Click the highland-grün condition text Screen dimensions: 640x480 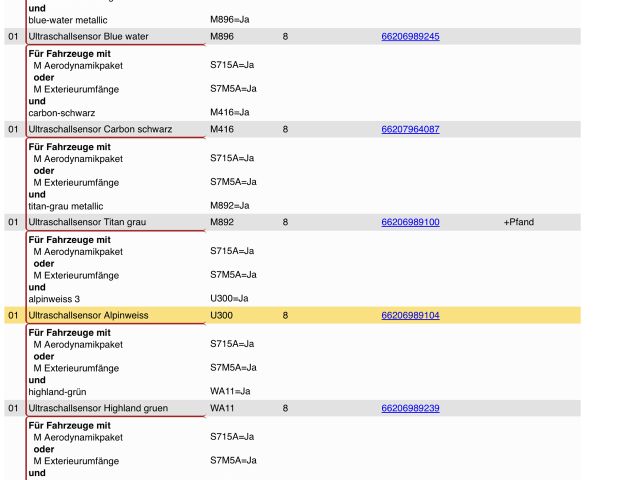click(64, 391)
